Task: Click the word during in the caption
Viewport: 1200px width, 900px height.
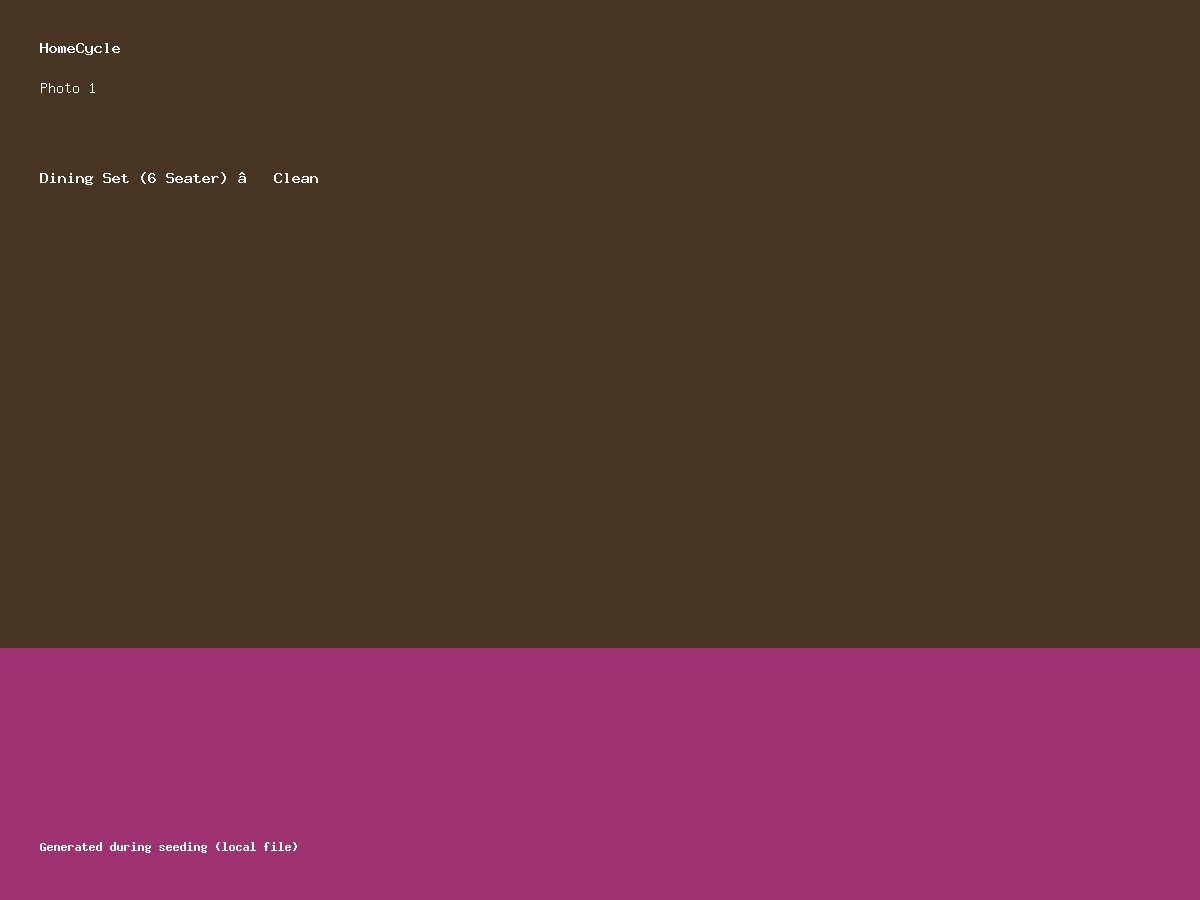Action: coord(130,847)
